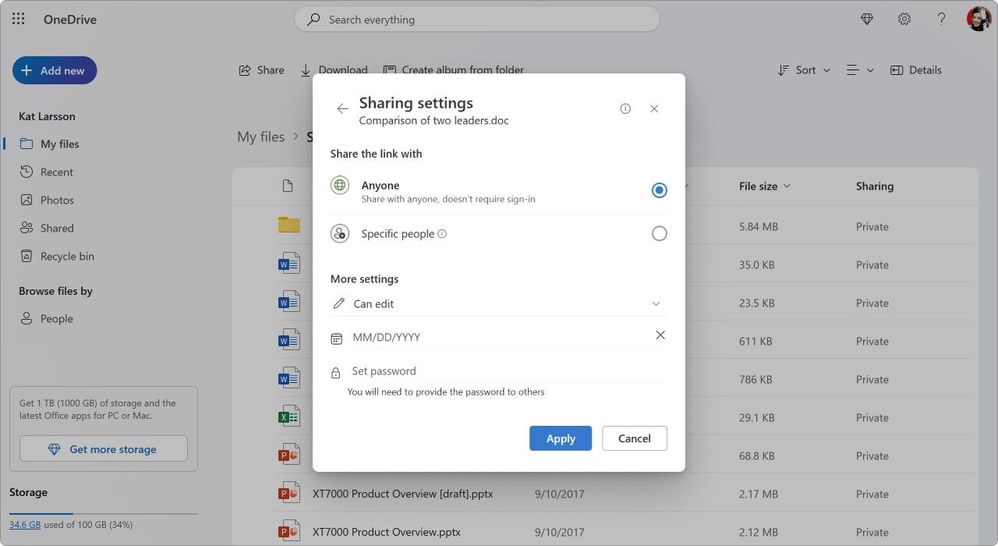Viewport: 998px width, 546px height.
Task: Open the view layout options dropdown
Action: tap(859, 70)
